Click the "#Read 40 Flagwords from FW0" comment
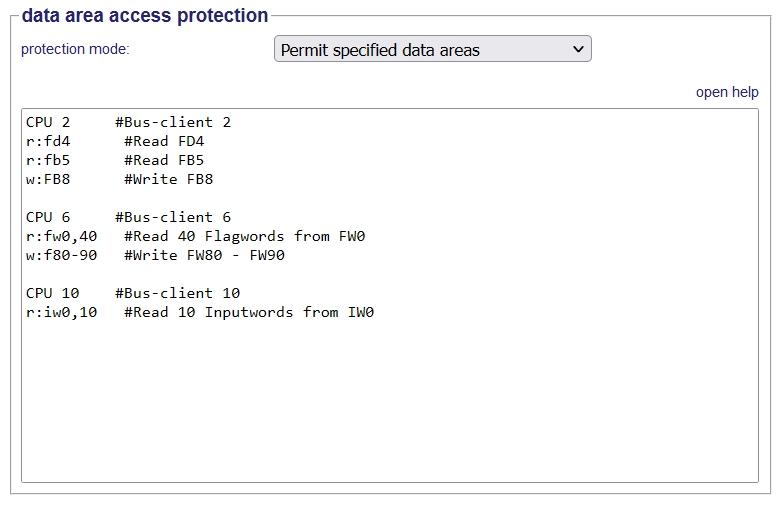Screen dimensions: 783x506 point(245,236)
